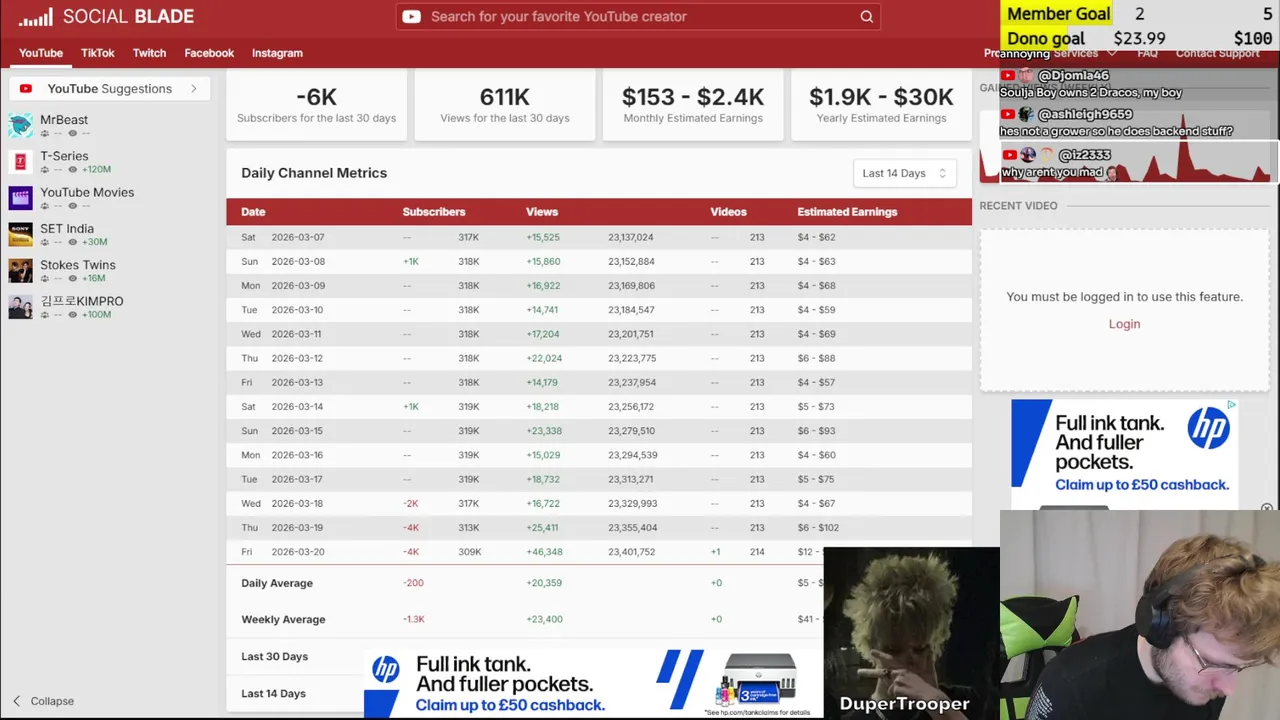This screenshot has width=1280, height=720.
Task: Click the HP logo in sidebar ad
Action: coord(1208,429)
